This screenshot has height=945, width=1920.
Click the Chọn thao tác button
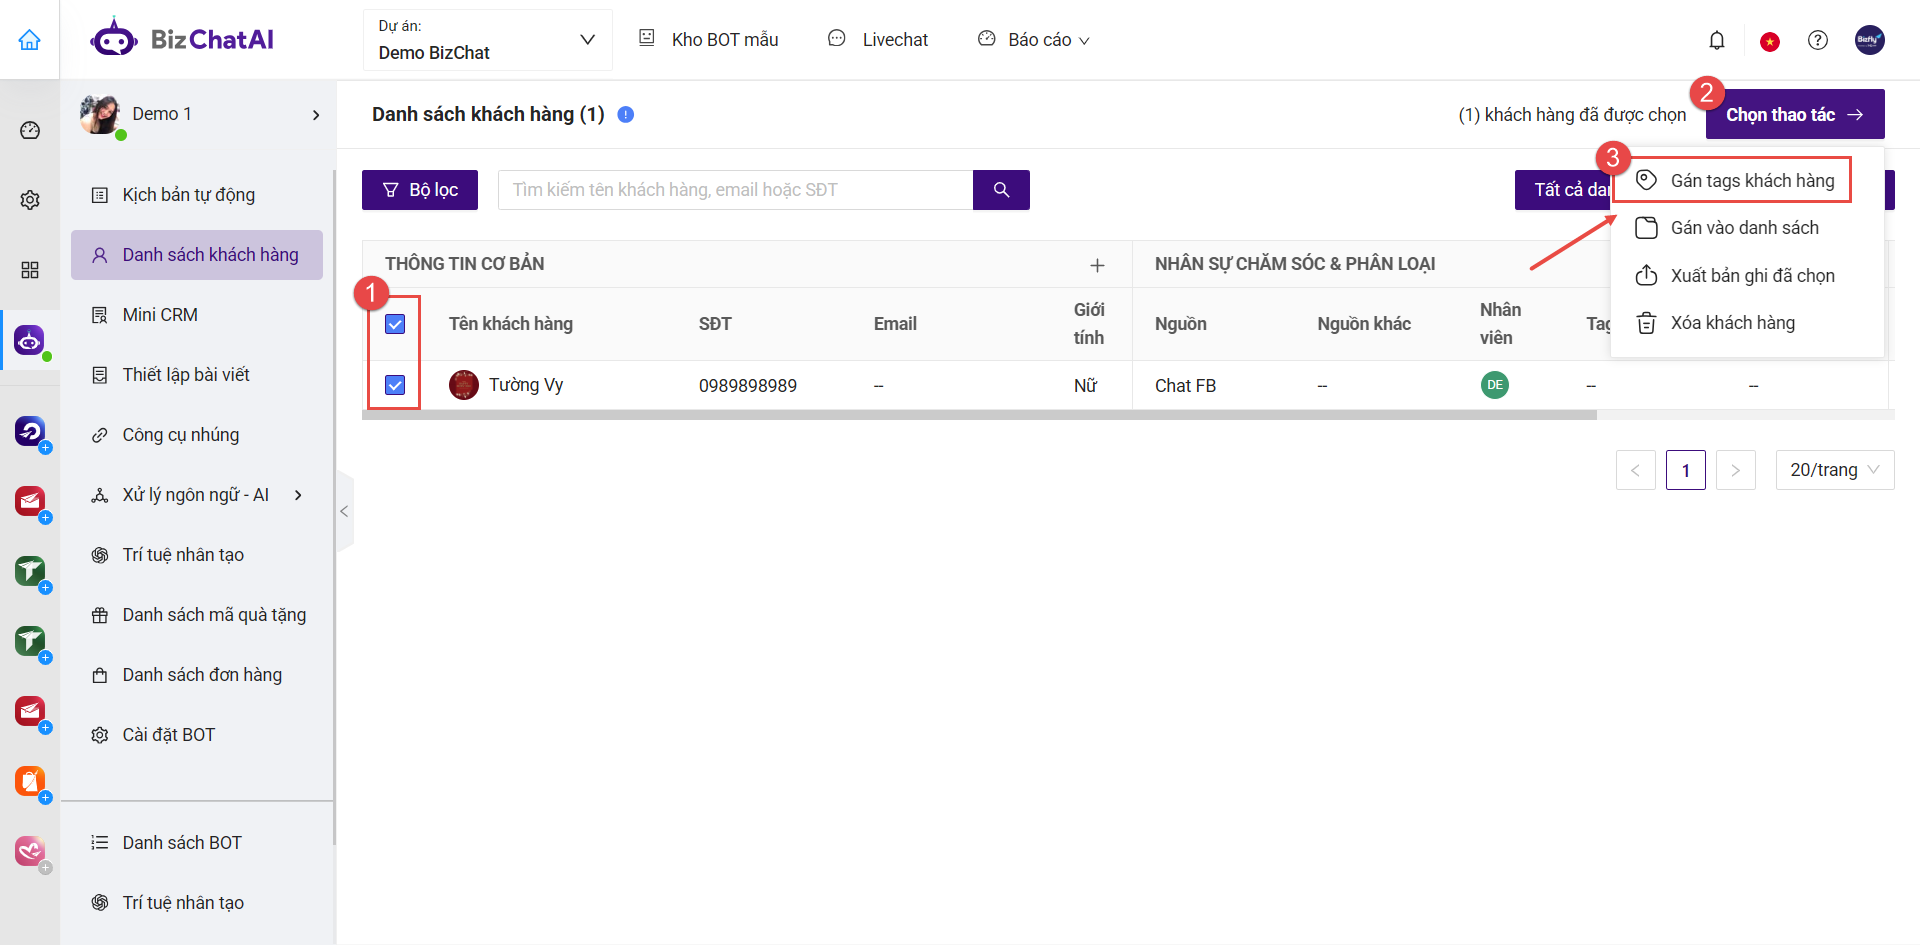(x=1794, y=115)
